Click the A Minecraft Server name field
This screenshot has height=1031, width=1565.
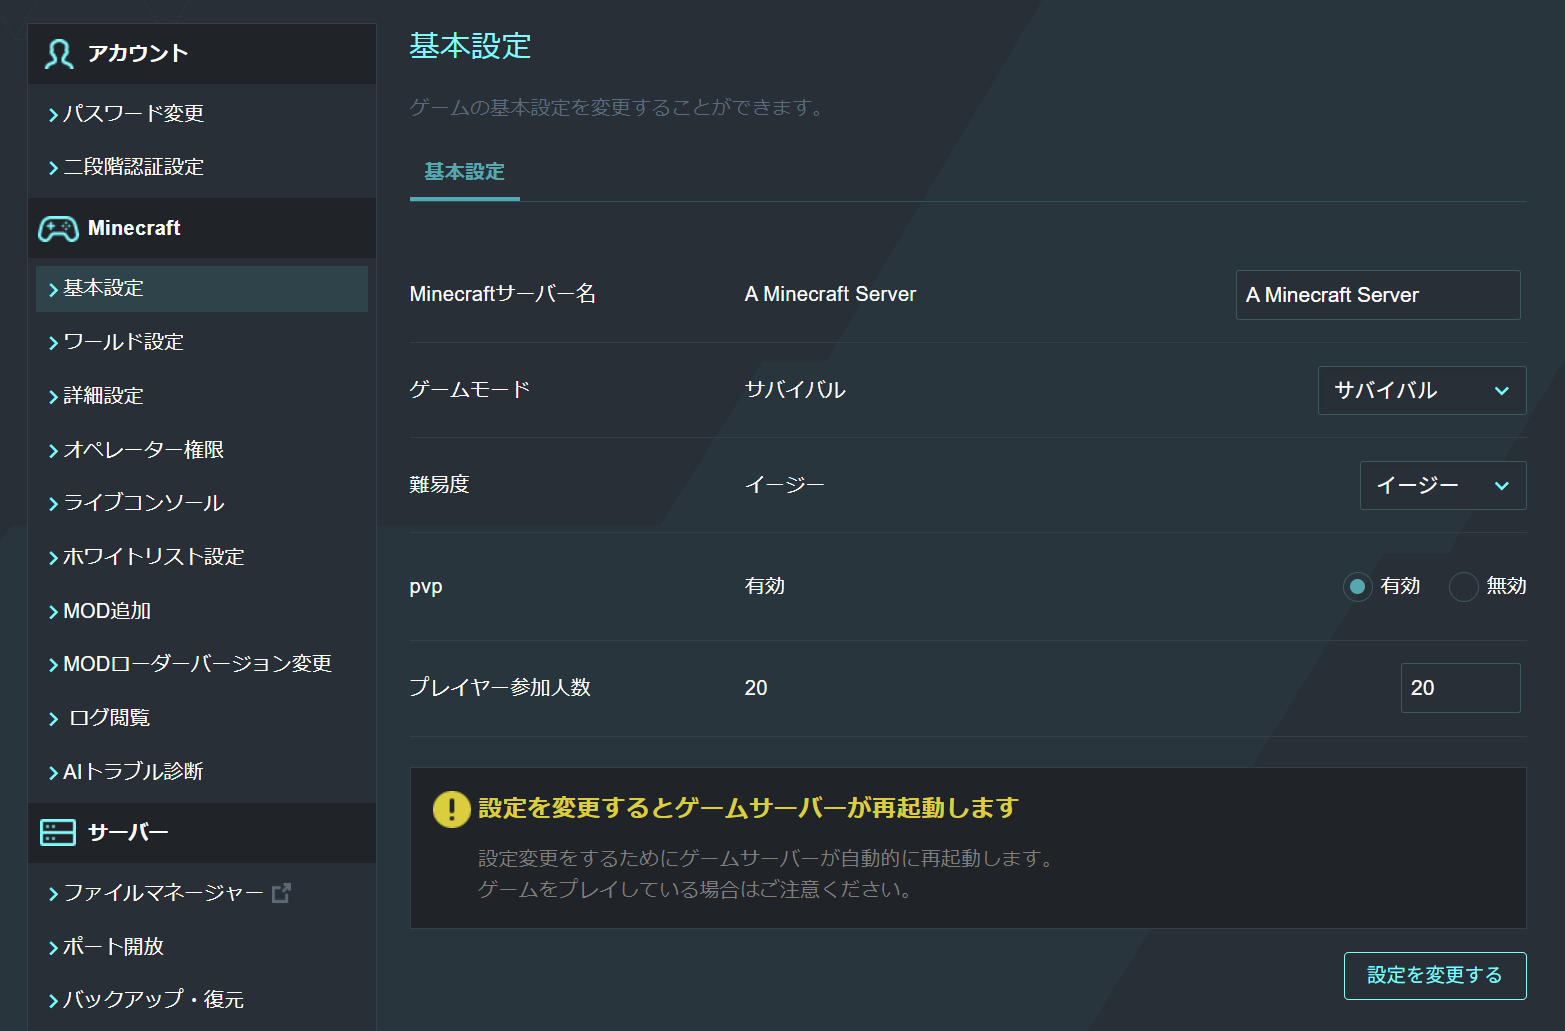pos(1377,295)
